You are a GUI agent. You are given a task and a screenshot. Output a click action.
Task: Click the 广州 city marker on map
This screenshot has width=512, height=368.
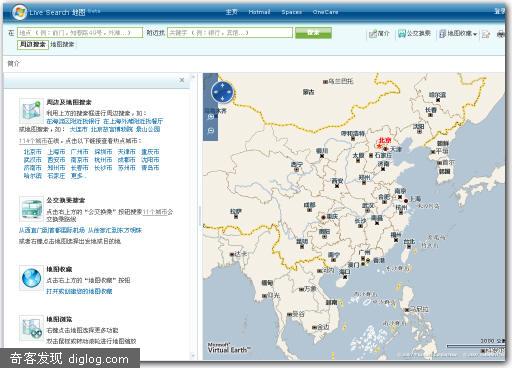363,258
